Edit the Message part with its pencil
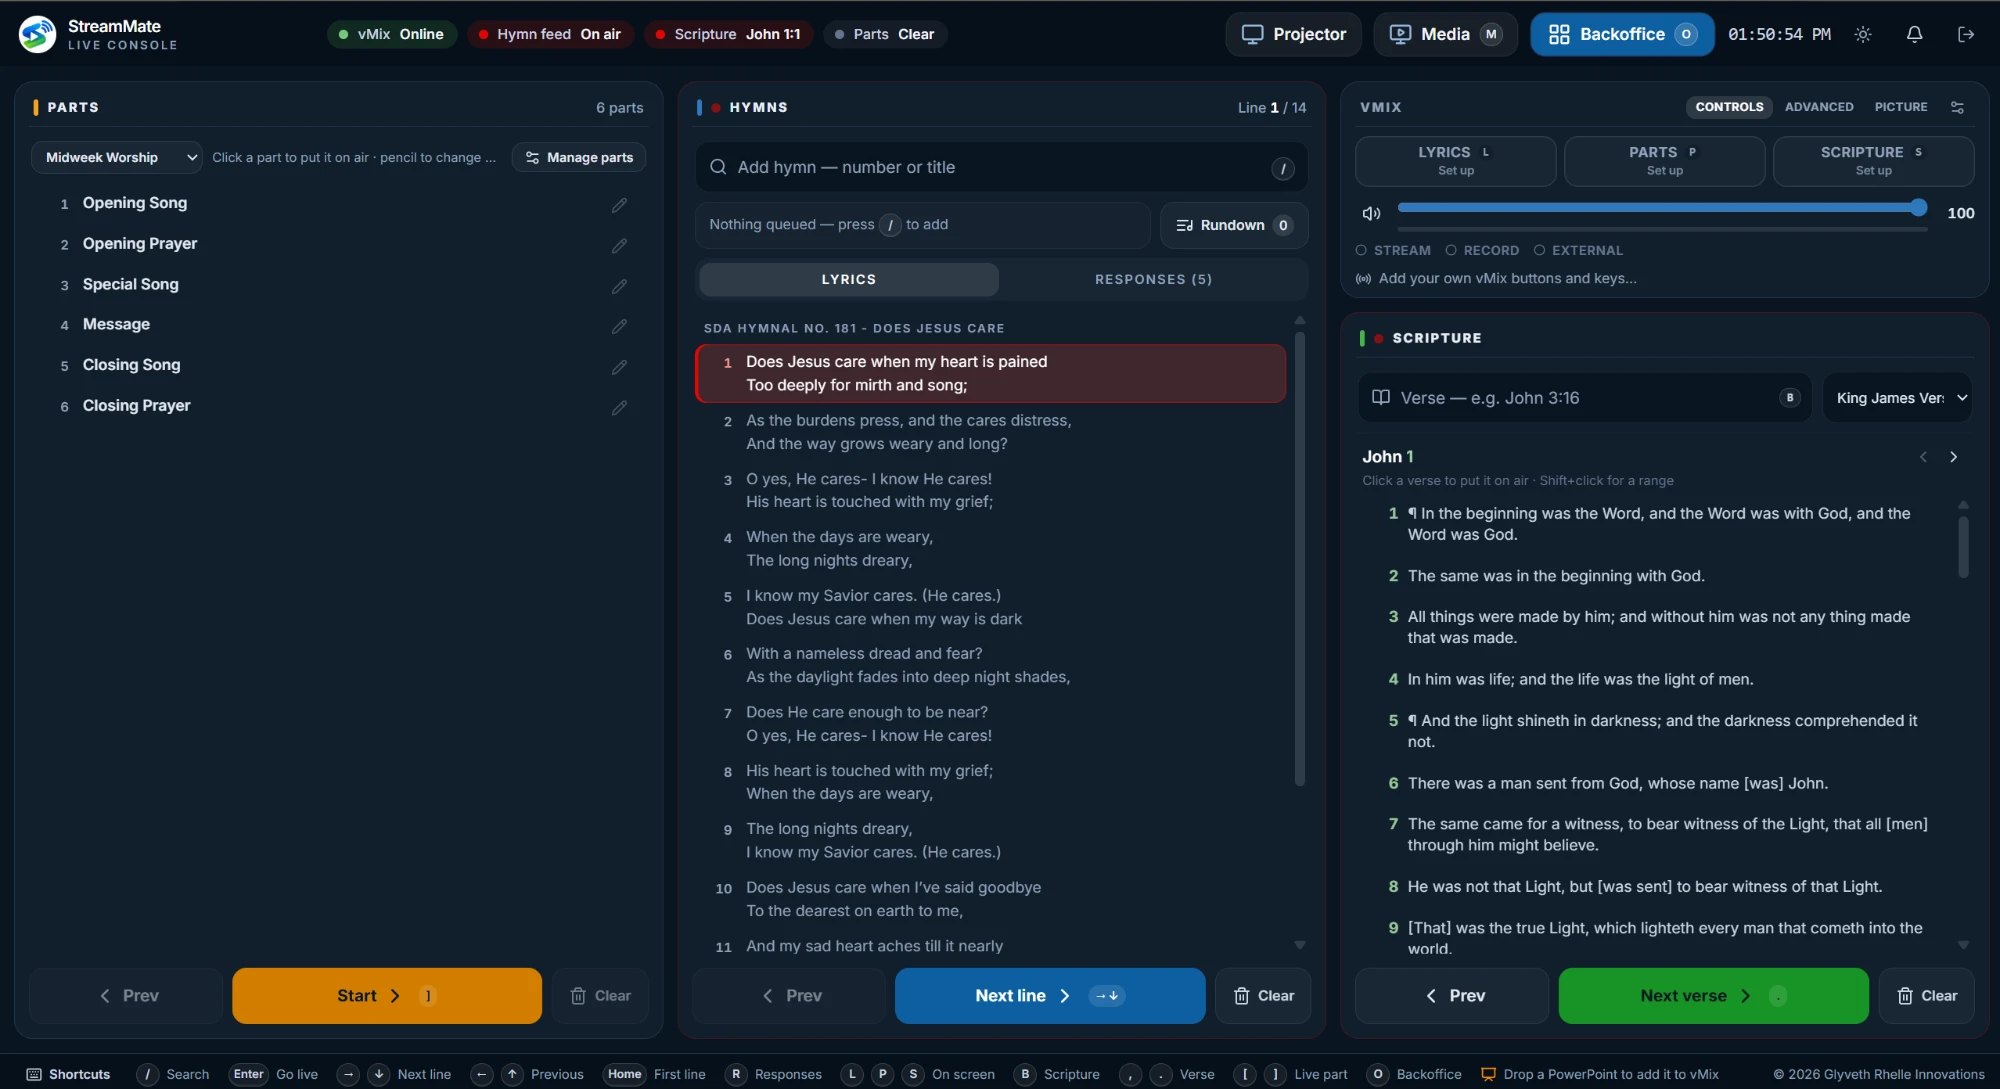This screenshot has width=2000, height=1089. click(619, 326)
